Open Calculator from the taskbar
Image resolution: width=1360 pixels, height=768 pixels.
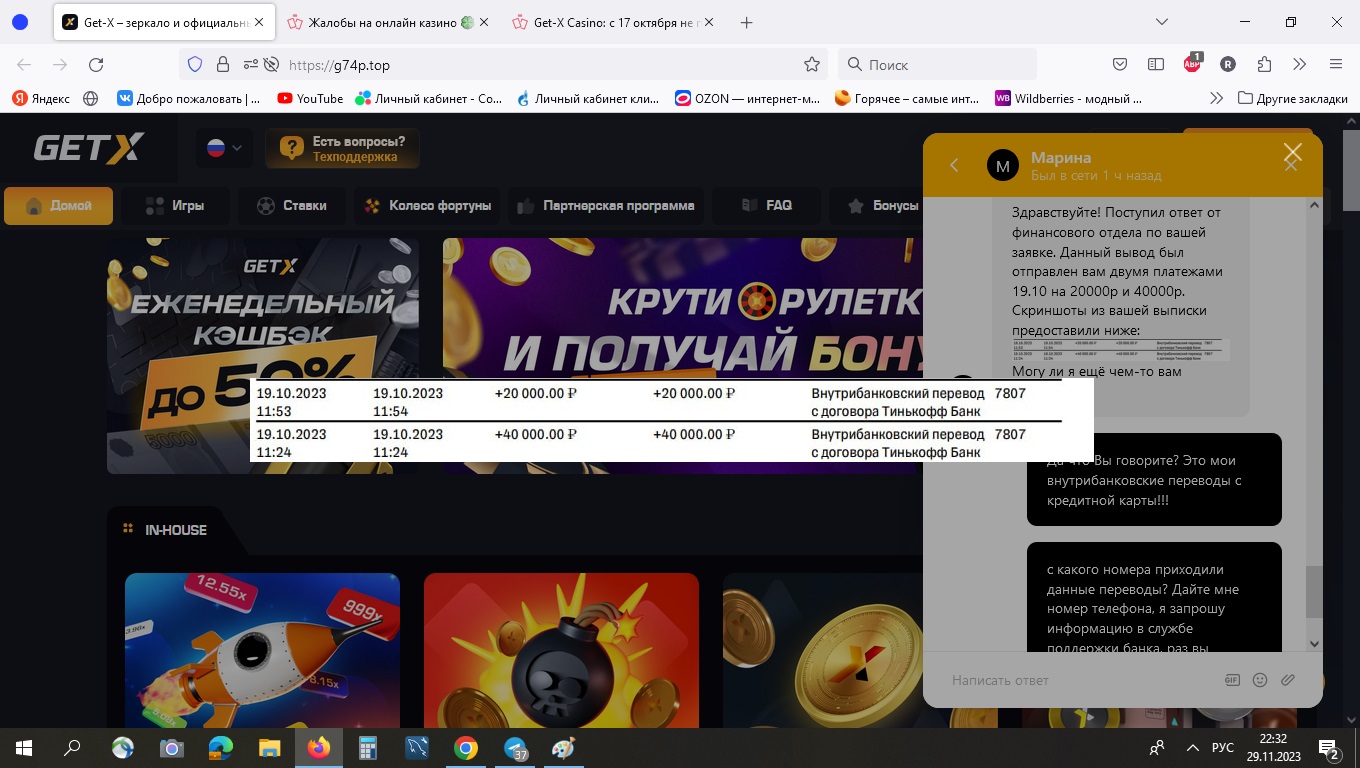[367, 748]
